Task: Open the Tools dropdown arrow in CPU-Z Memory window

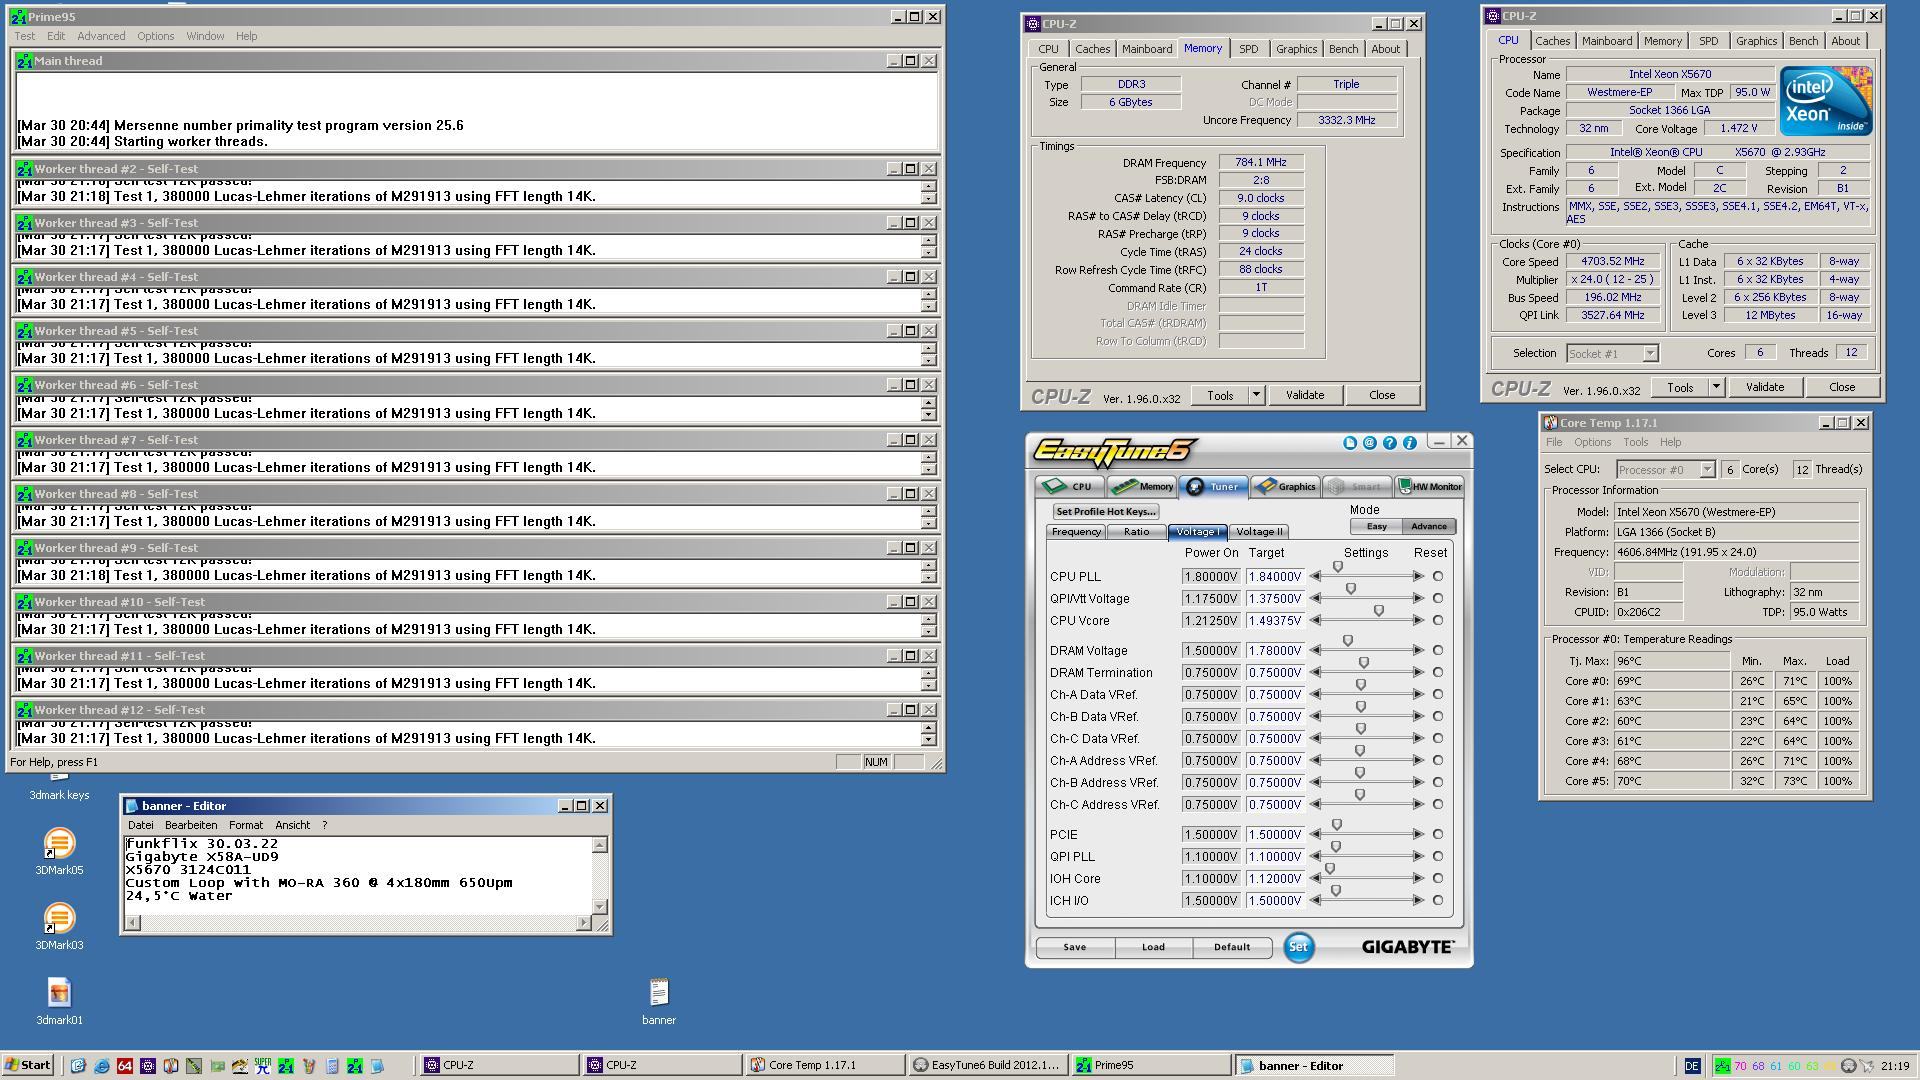Action: (x=1256, y=395)
